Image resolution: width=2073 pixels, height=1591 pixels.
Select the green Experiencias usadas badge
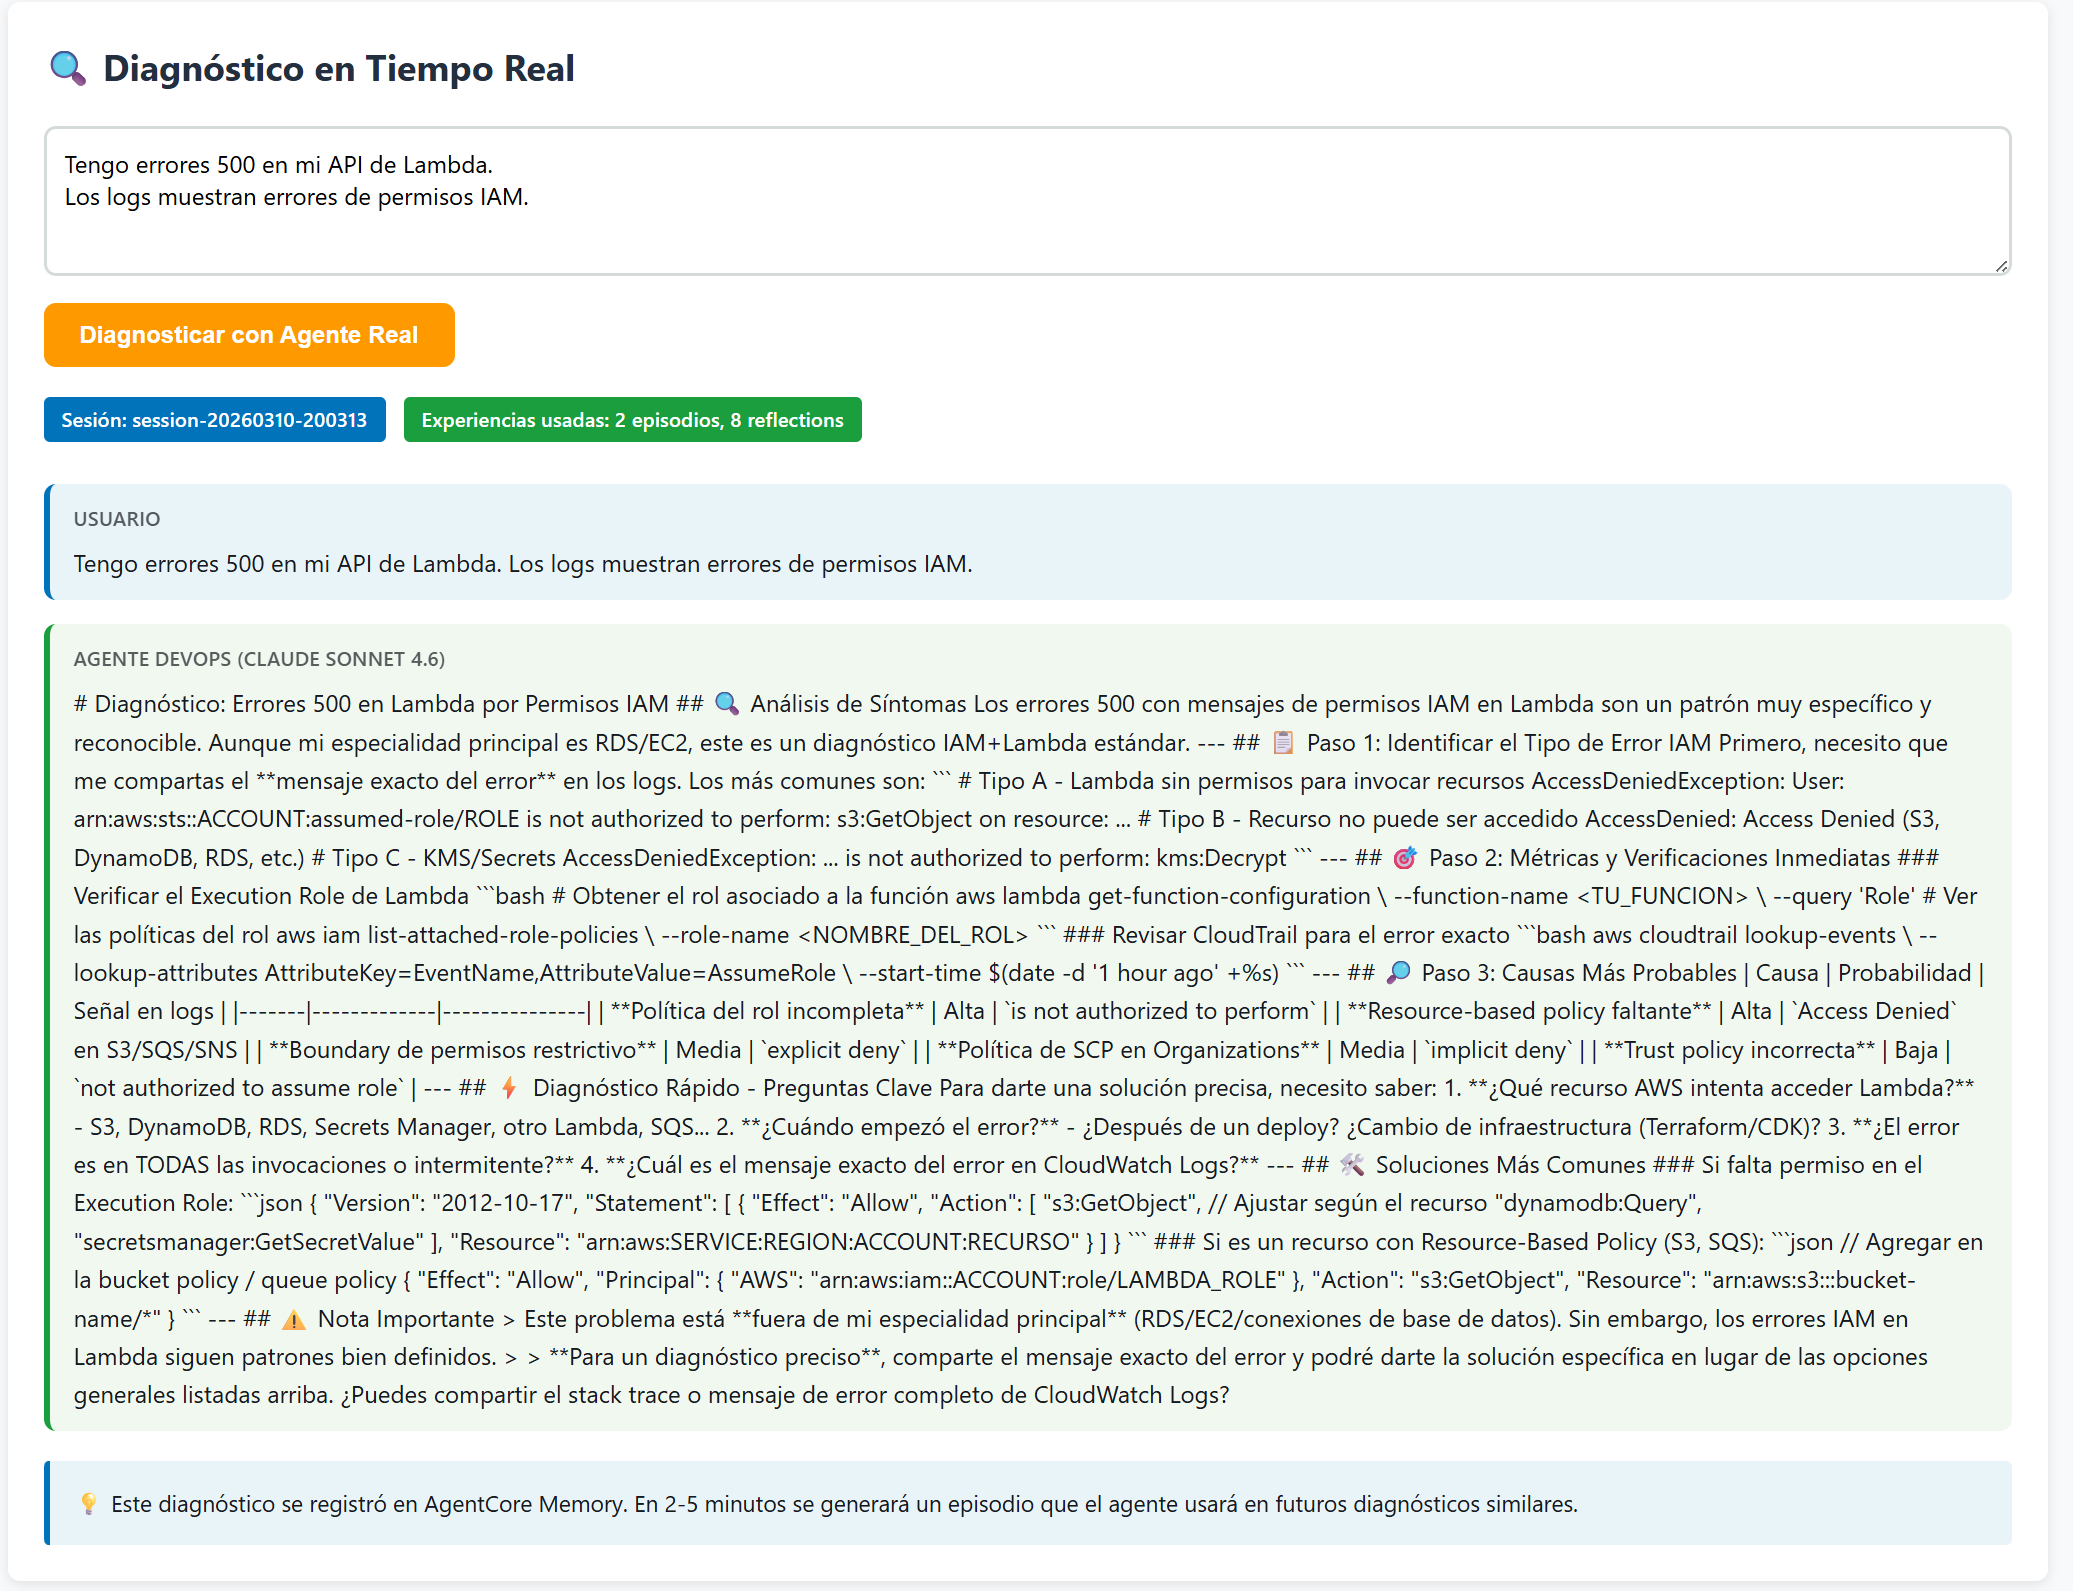[x=632, y=420]
